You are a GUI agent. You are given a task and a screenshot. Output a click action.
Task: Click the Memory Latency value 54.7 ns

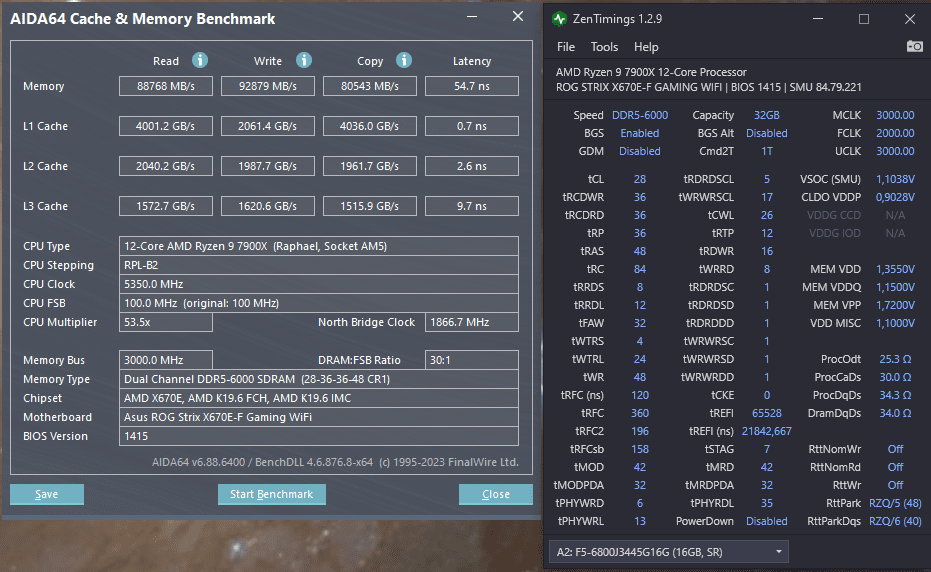click(472, 86)
